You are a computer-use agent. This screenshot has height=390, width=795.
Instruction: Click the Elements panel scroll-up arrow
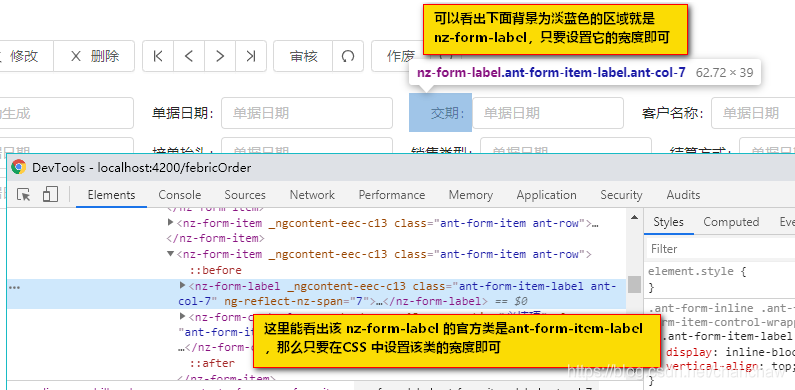(x=634, y=217)
